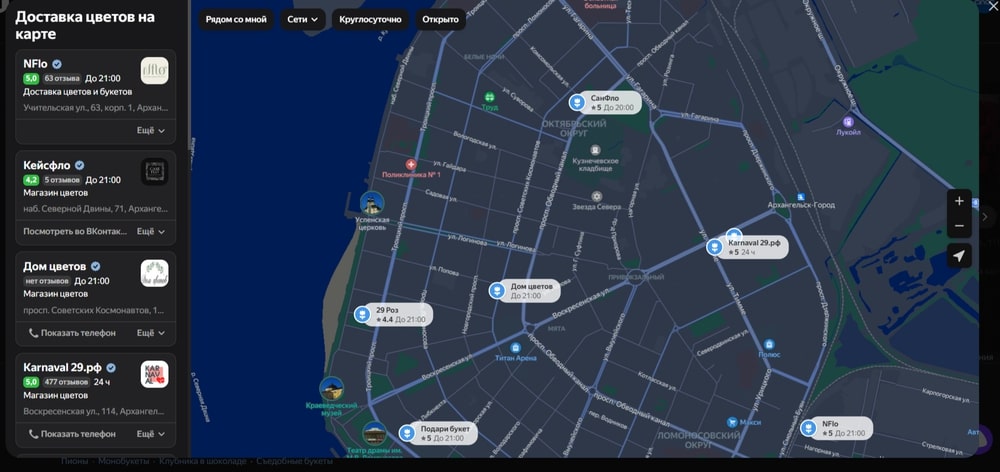Open Посмотреть во ВКонтакте link for Кейсфло
Viewport: 1000px width, 472px height.
(x=75, y=232)
